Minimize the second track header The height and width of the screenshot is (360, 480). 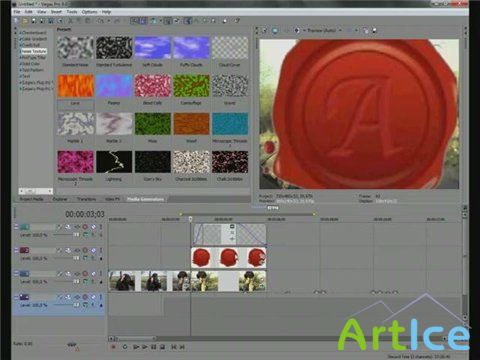pos(16,250)
